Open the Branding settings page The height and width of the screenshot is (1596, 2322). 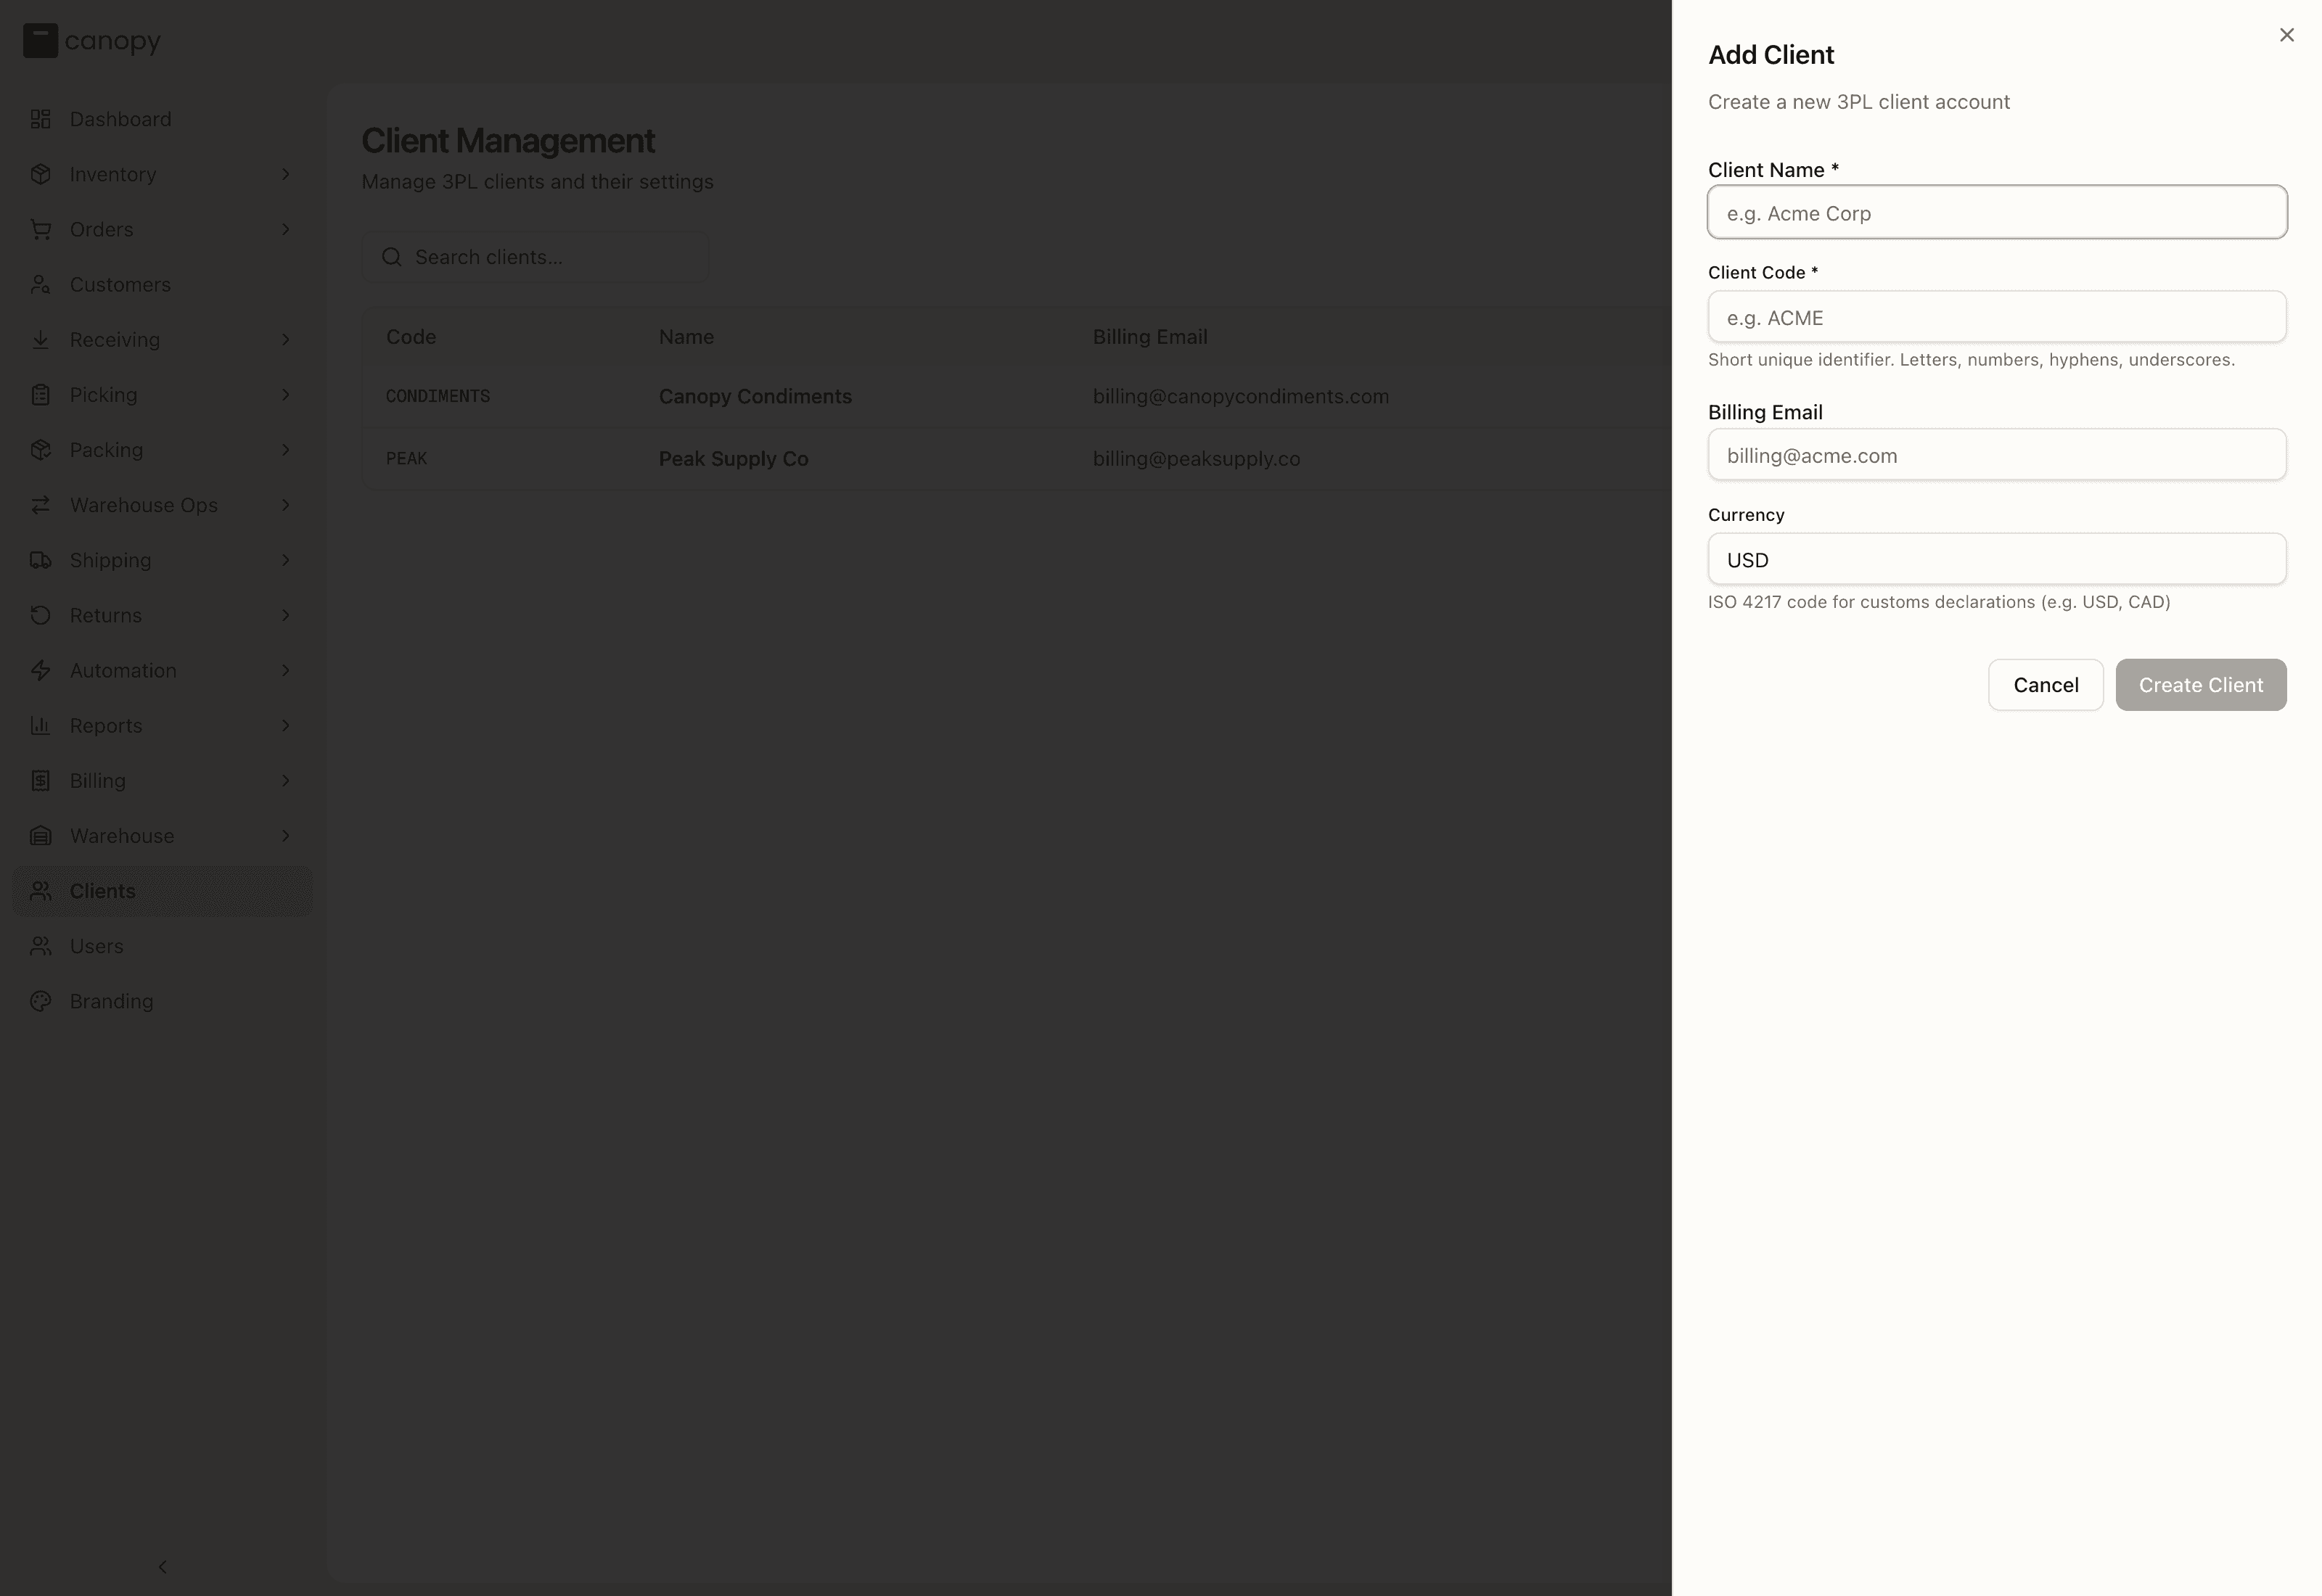click(x=162, y=1000)
